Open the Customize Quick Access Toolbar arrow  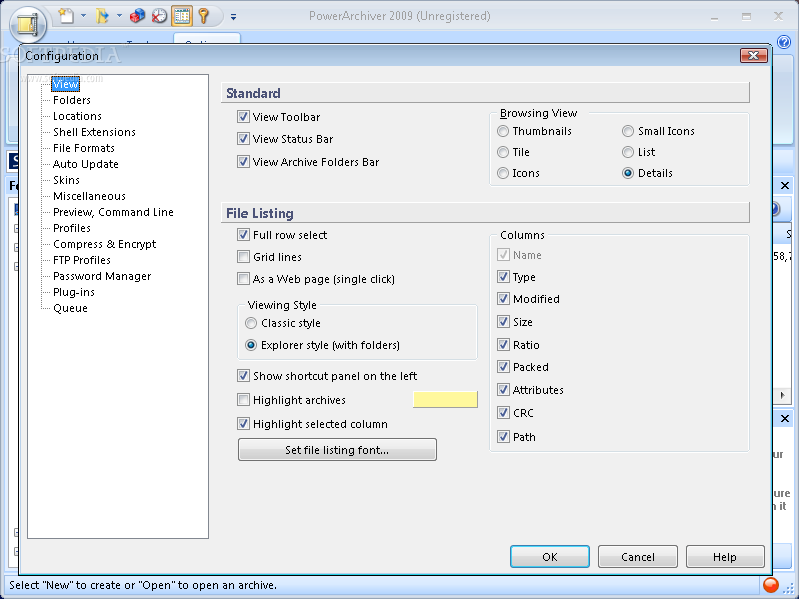tap(233, 16)
